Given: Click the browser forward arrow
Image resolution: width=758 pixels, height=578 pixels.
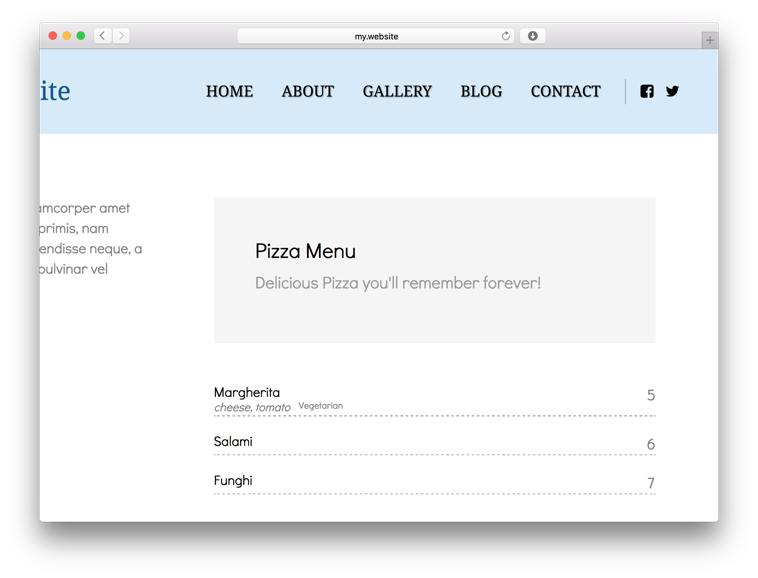Looking at the screenshot, I should 121,36.
